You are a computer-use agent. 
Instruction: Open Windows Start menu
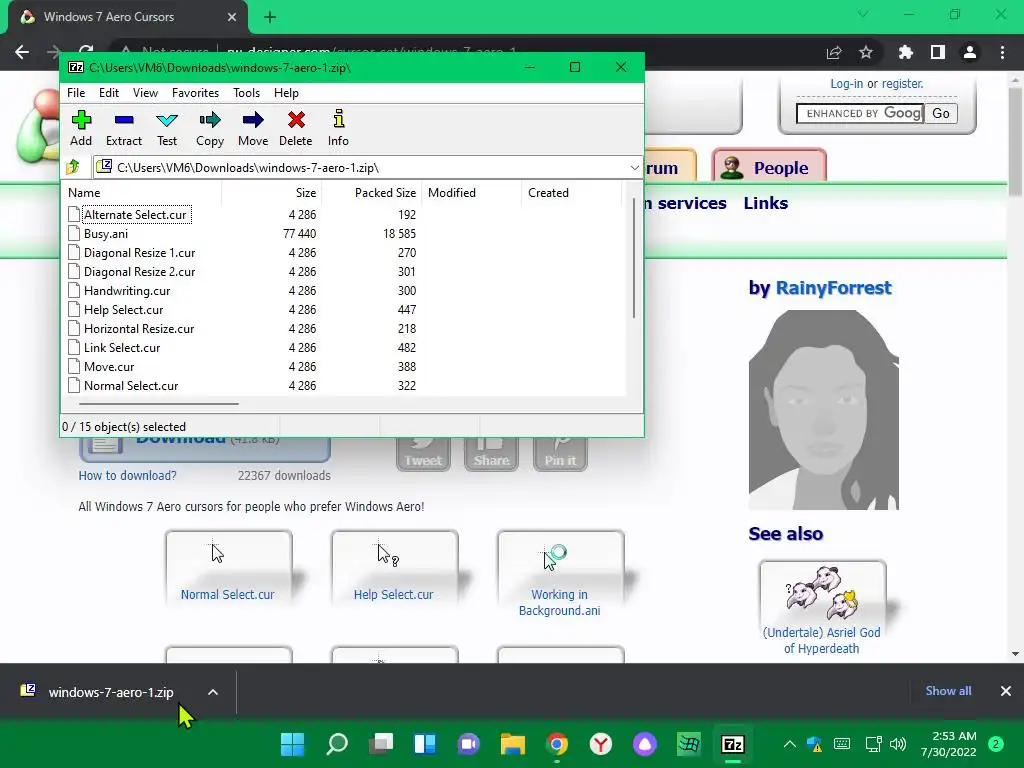pyautogui.click(x=293, y=744)
